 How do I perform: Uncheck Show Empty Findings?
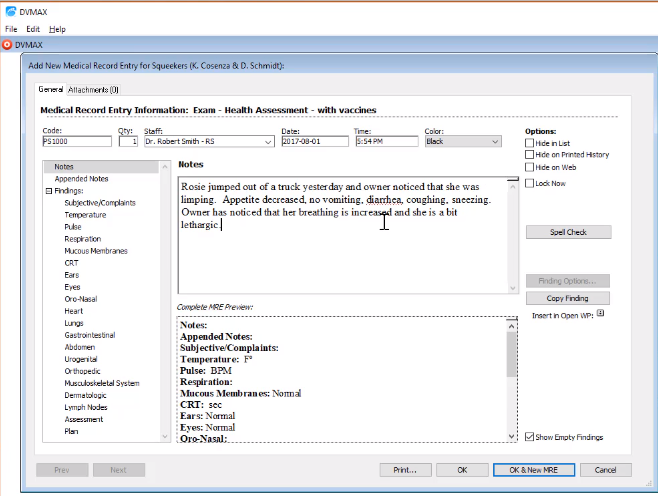tap(530, 437)
